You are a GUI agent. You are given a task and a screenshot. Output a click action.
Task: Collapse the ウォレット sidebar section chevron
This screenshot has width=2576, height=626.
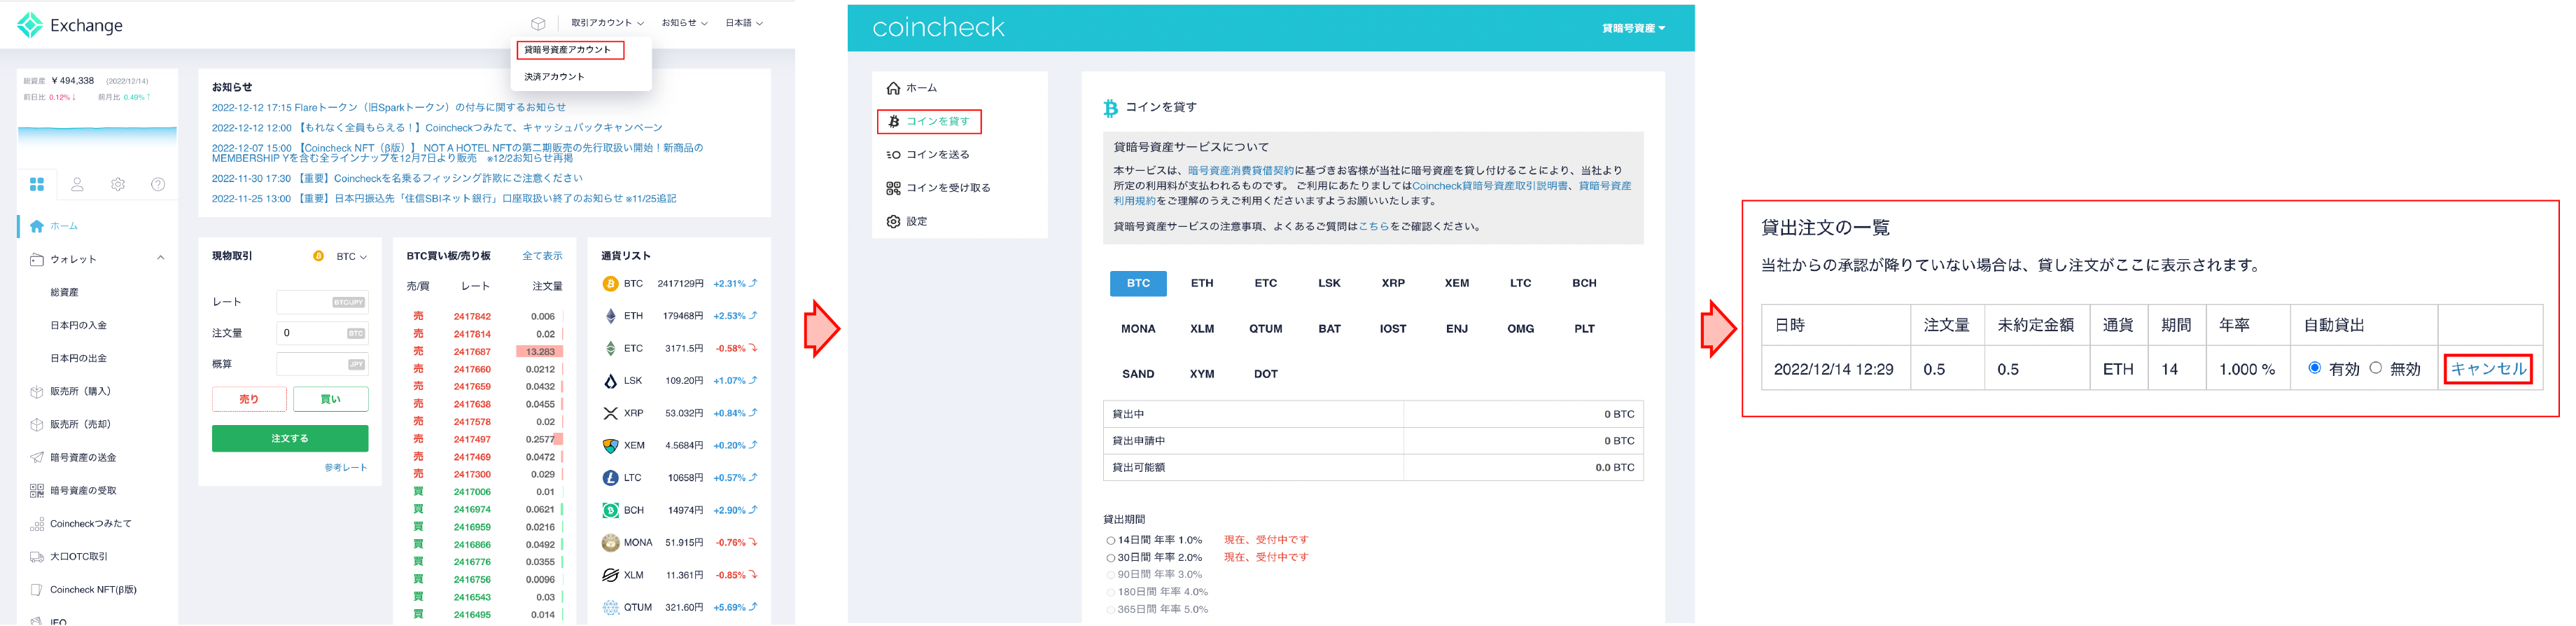coord(160,258)
